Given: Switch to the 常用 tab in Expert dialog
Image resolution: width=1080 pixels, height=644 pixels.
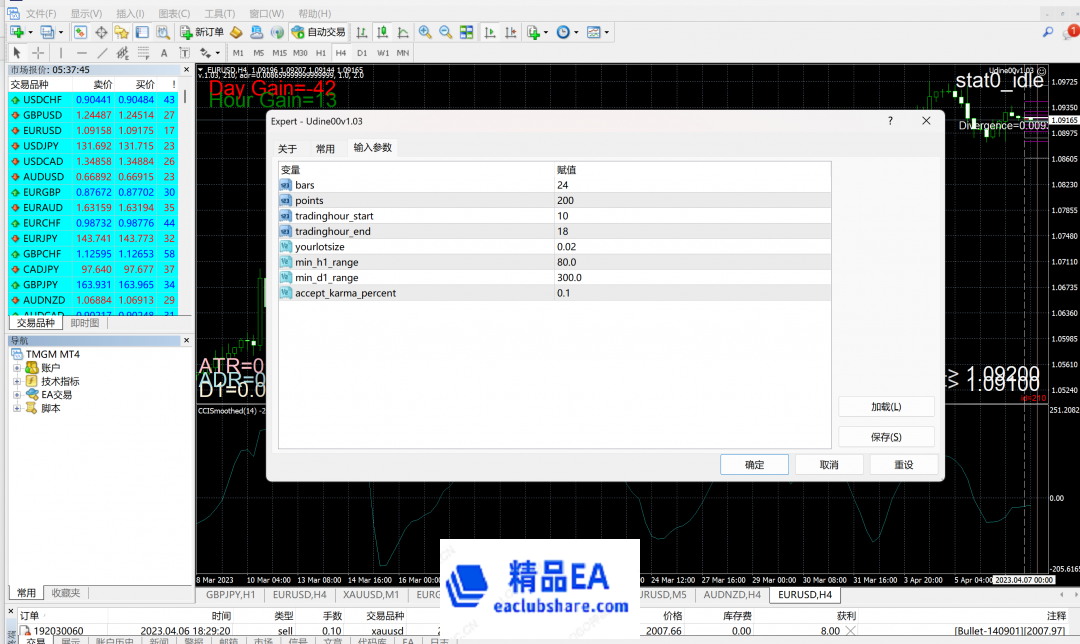Looking at the screenshot, I should click(x=325, y=149).
